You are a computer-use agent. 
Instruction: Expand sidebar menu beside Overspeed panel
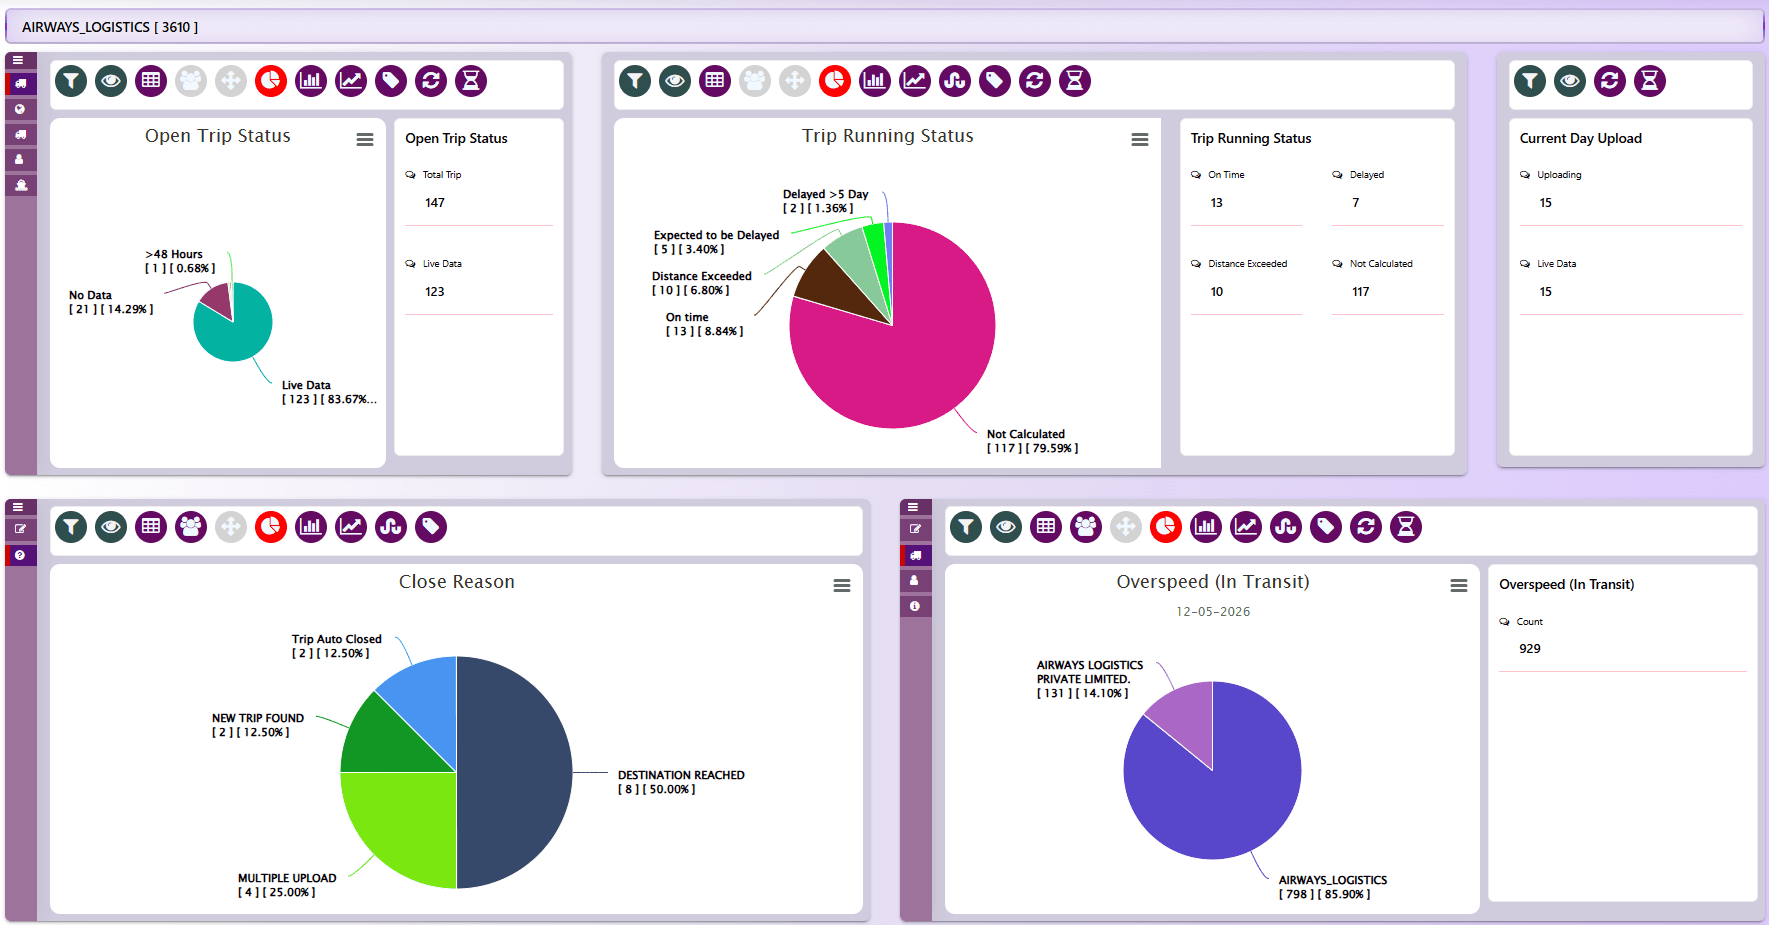[x=915, y=507]
